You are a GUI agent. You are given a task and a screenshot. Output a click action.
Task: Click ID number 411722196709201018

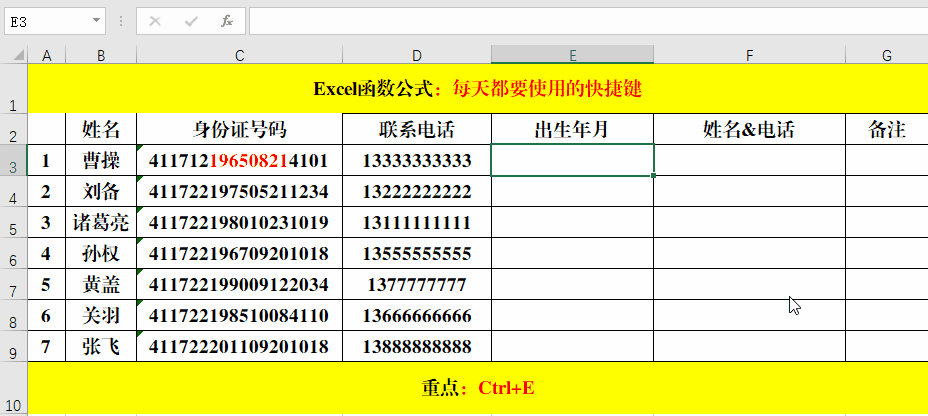[239, 253]
